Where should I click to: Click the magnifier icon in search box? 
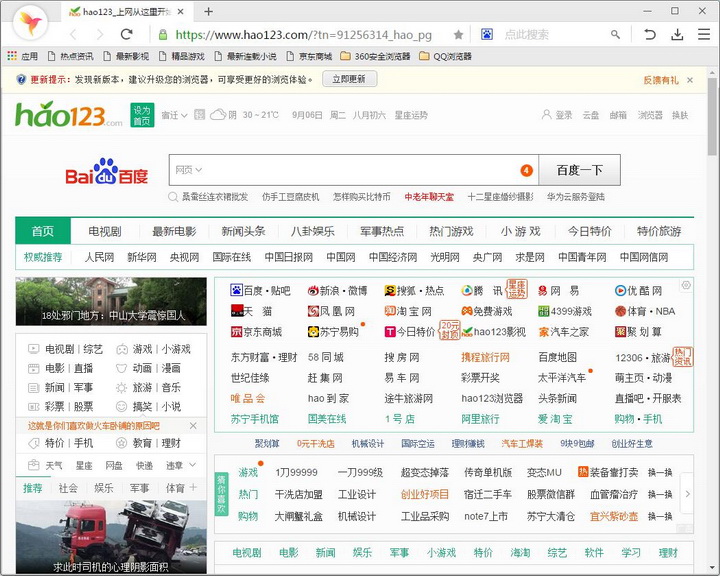tap(615, 34)
